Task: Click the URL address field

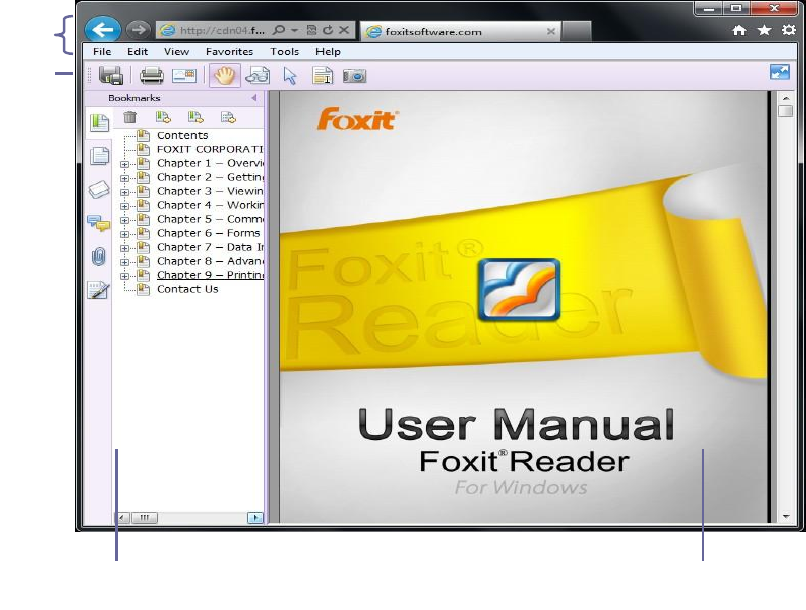Action: tap(222, 30)
